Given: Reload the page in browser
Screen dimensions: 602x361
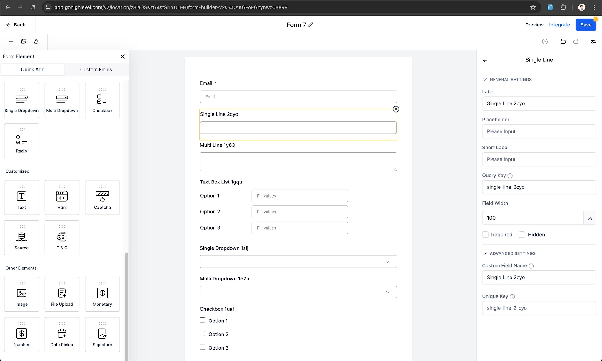Looking at the screenshot, I should click(x=33, y=7).
